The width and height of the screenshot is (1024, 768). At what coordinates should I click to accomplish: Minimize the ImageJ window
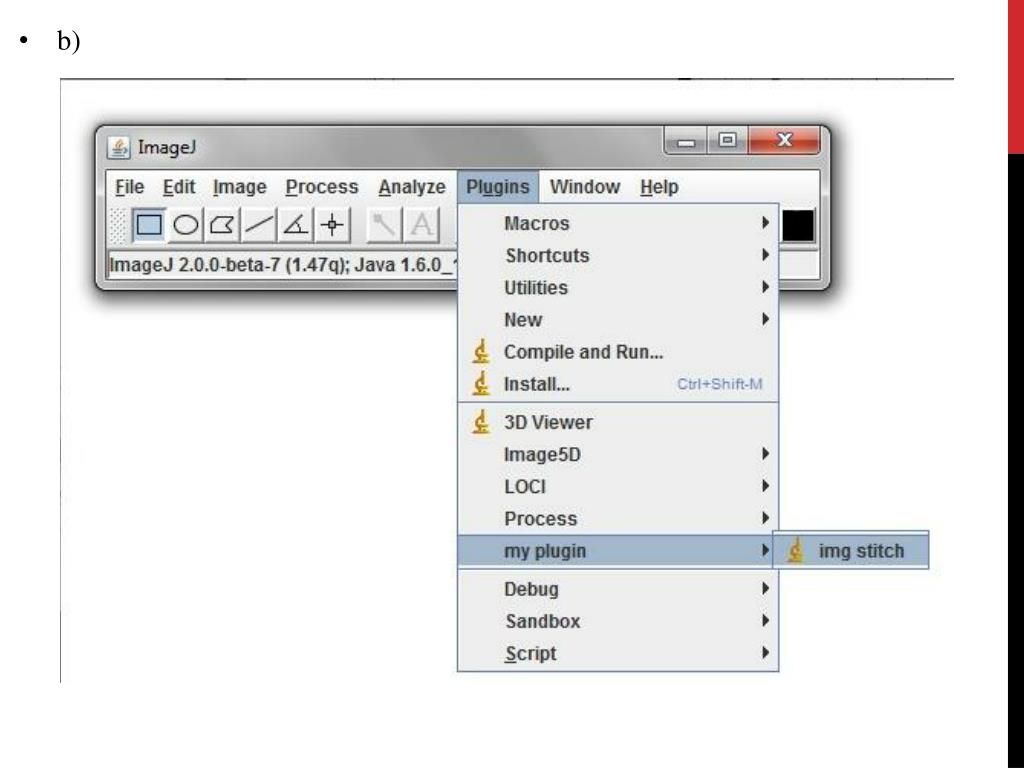point(685,141)
